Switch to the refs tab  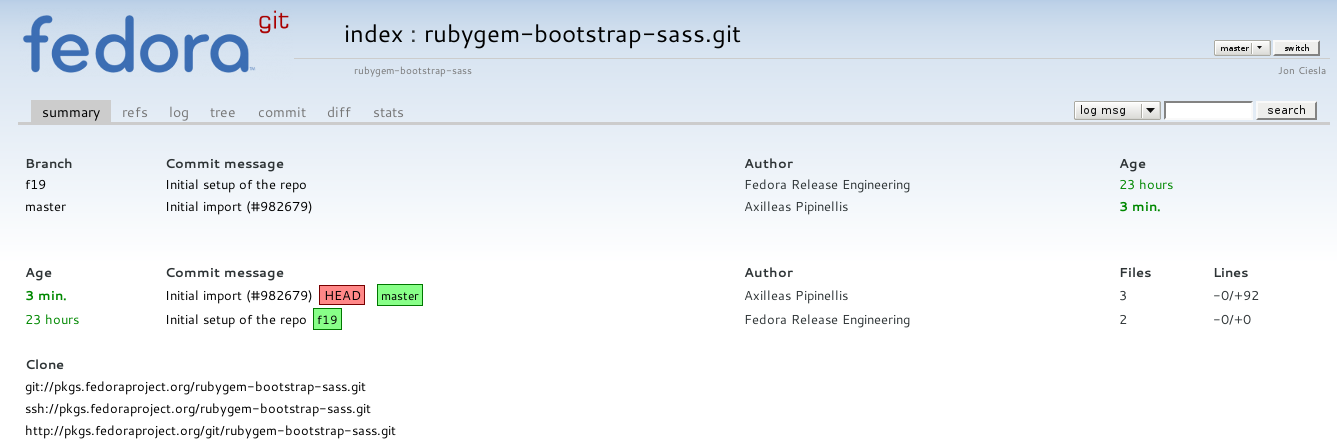tap(135, 112)
